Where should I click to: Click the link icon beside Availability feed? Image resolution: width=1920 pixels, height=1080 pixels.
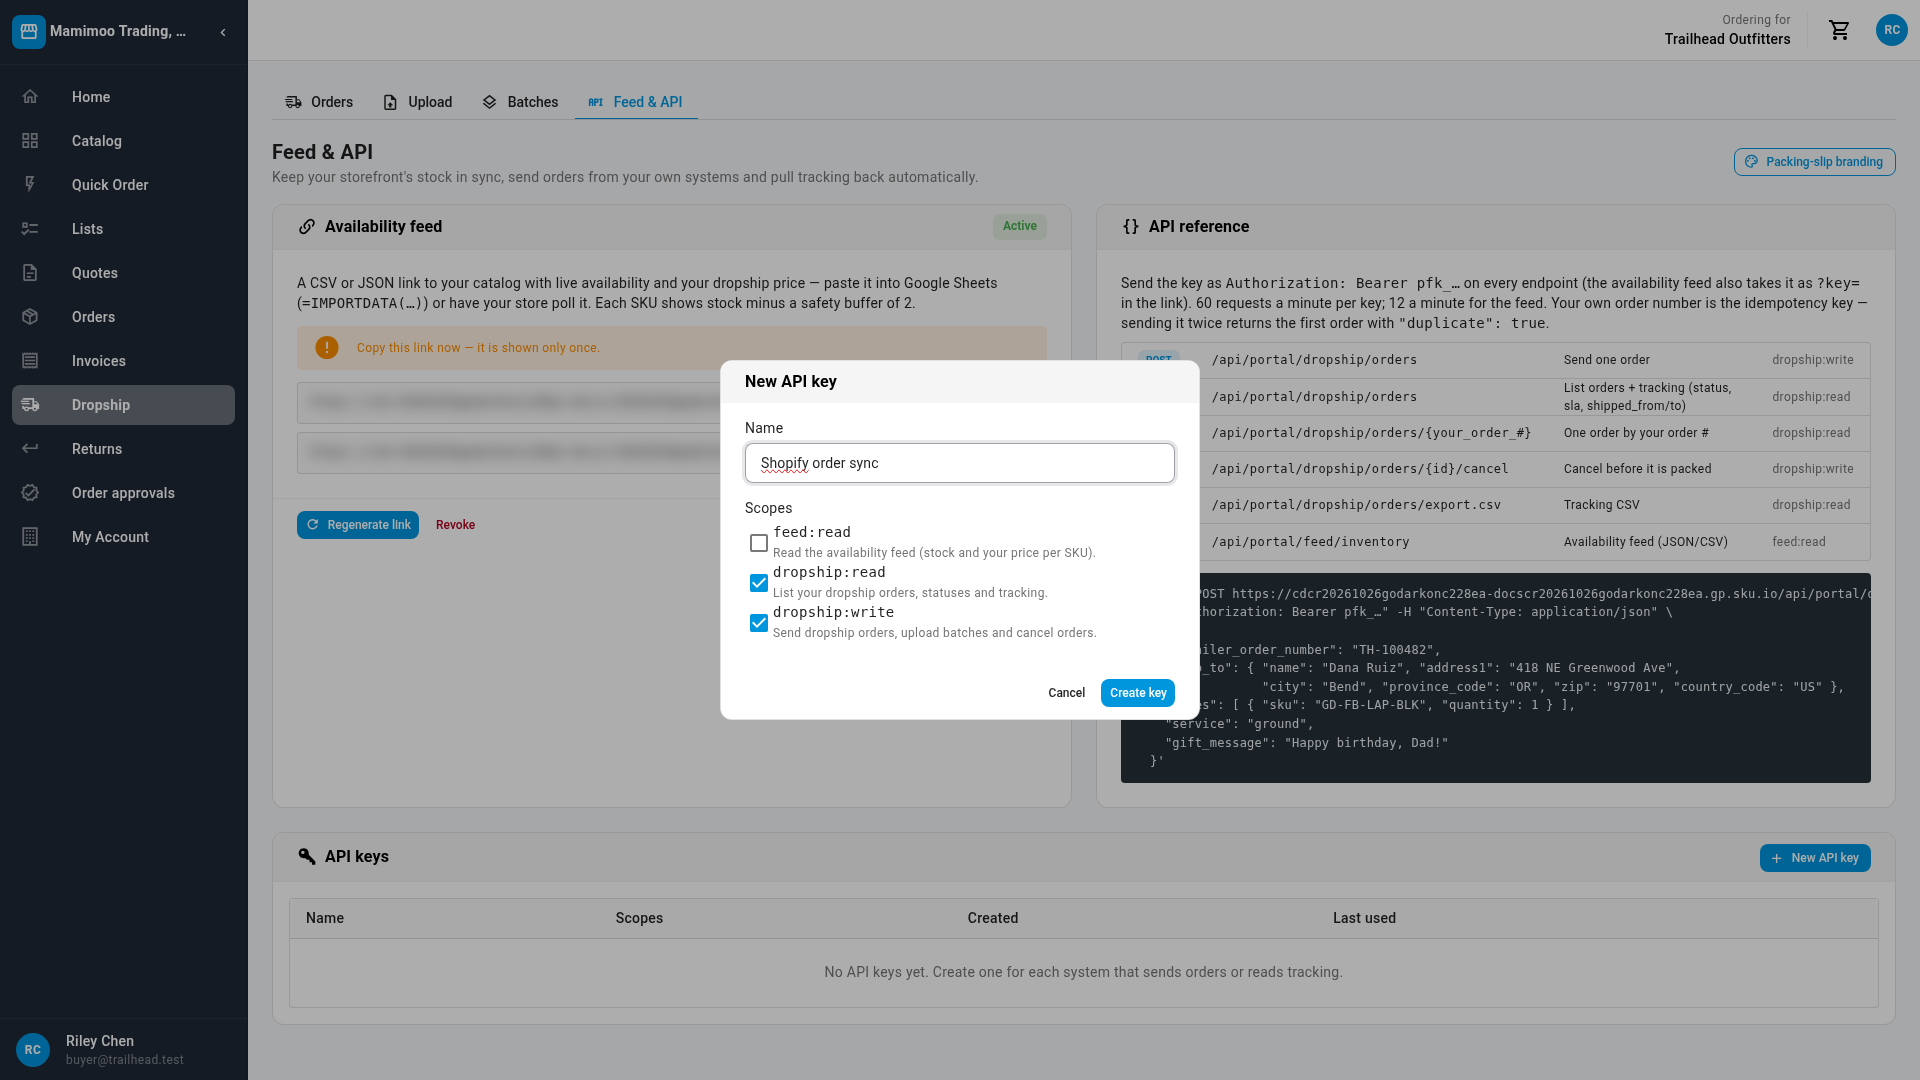307,227
